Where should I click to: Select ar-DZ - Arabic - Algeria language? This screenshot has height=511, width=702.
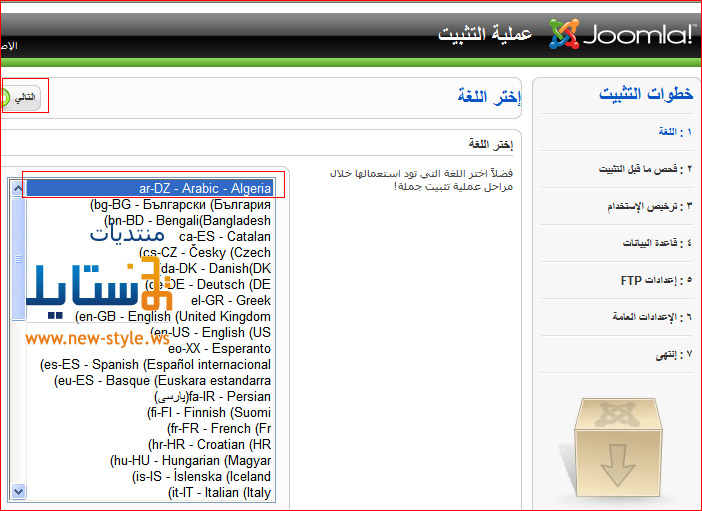click(149, 188)
